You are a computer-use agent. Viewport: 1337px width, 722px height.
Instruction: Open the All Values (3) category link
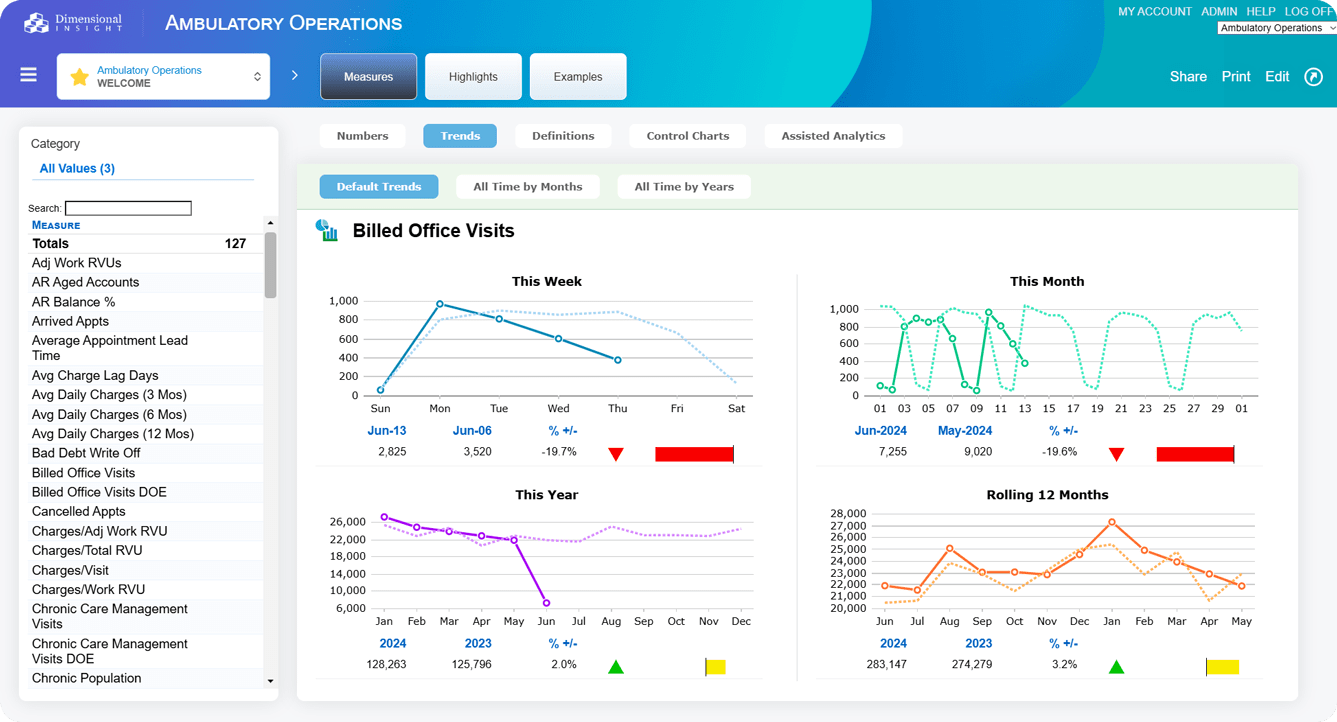pyautogui.click(x=77, y=169)
